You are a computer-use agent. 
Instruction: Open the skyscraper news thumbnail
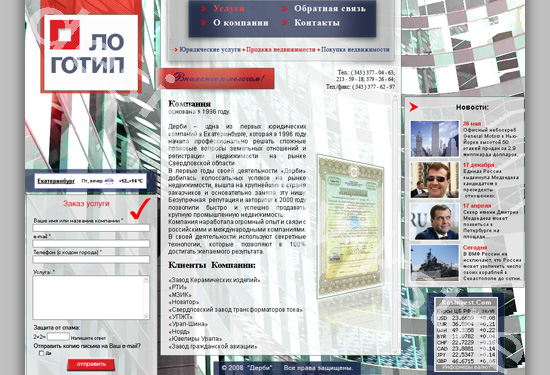(x=435, y=139)
